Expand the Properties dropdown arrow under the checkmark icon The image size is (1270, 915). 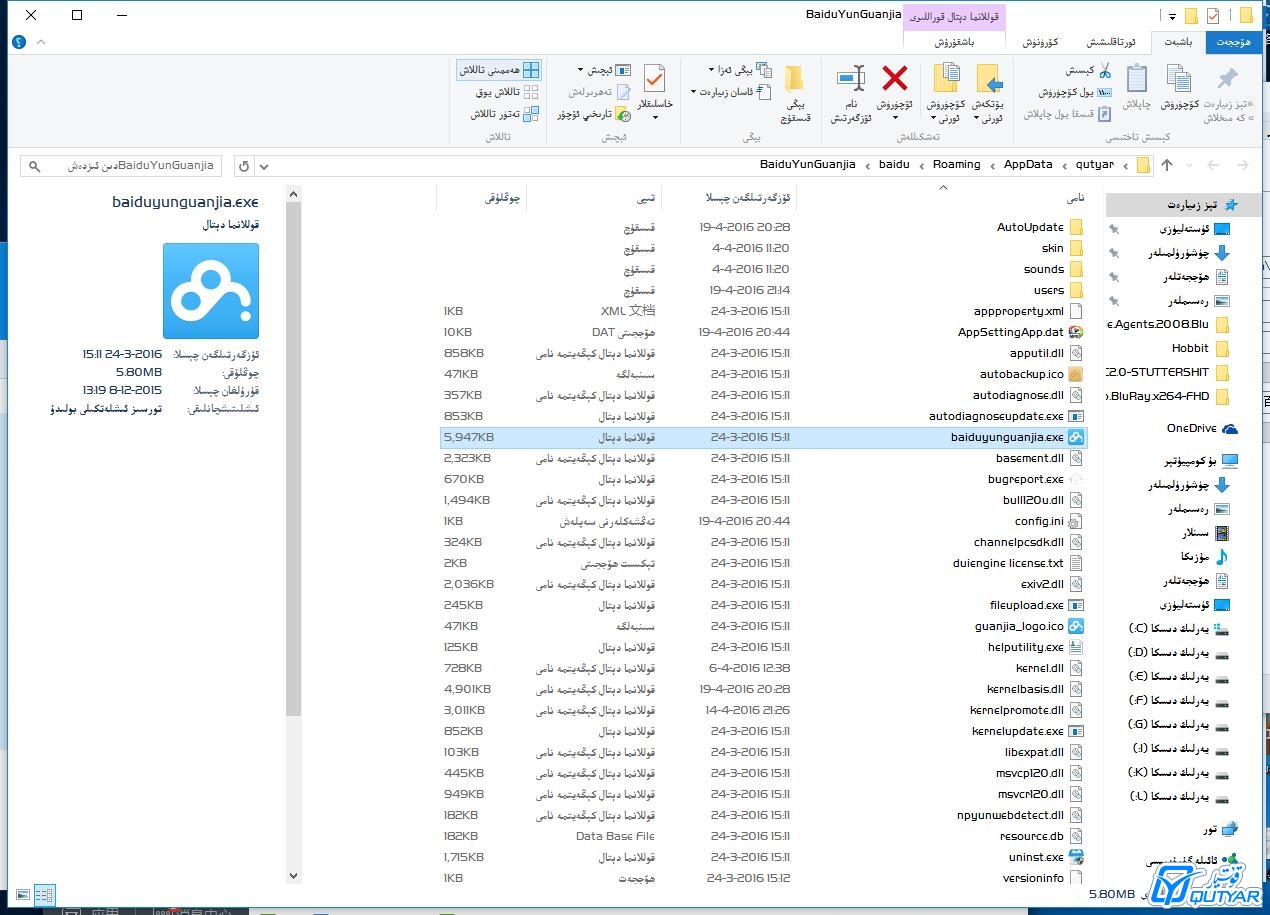pos(655,118)
